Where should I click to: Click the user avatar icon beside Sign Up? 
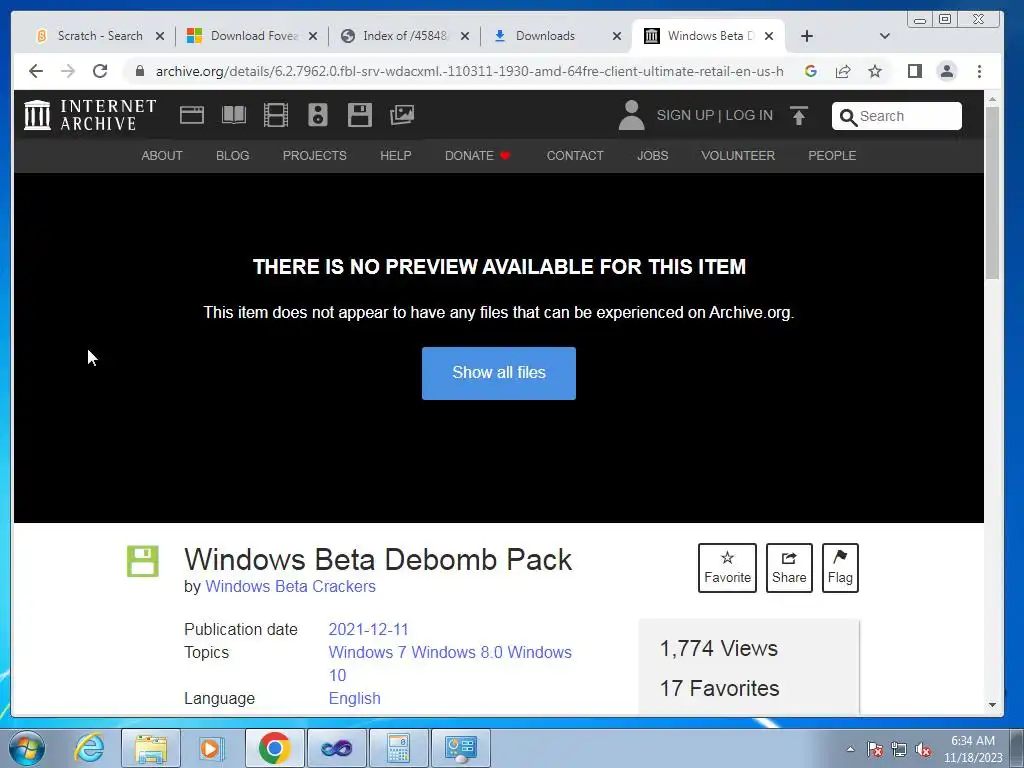pyautogui.click(x=632, y=115)
